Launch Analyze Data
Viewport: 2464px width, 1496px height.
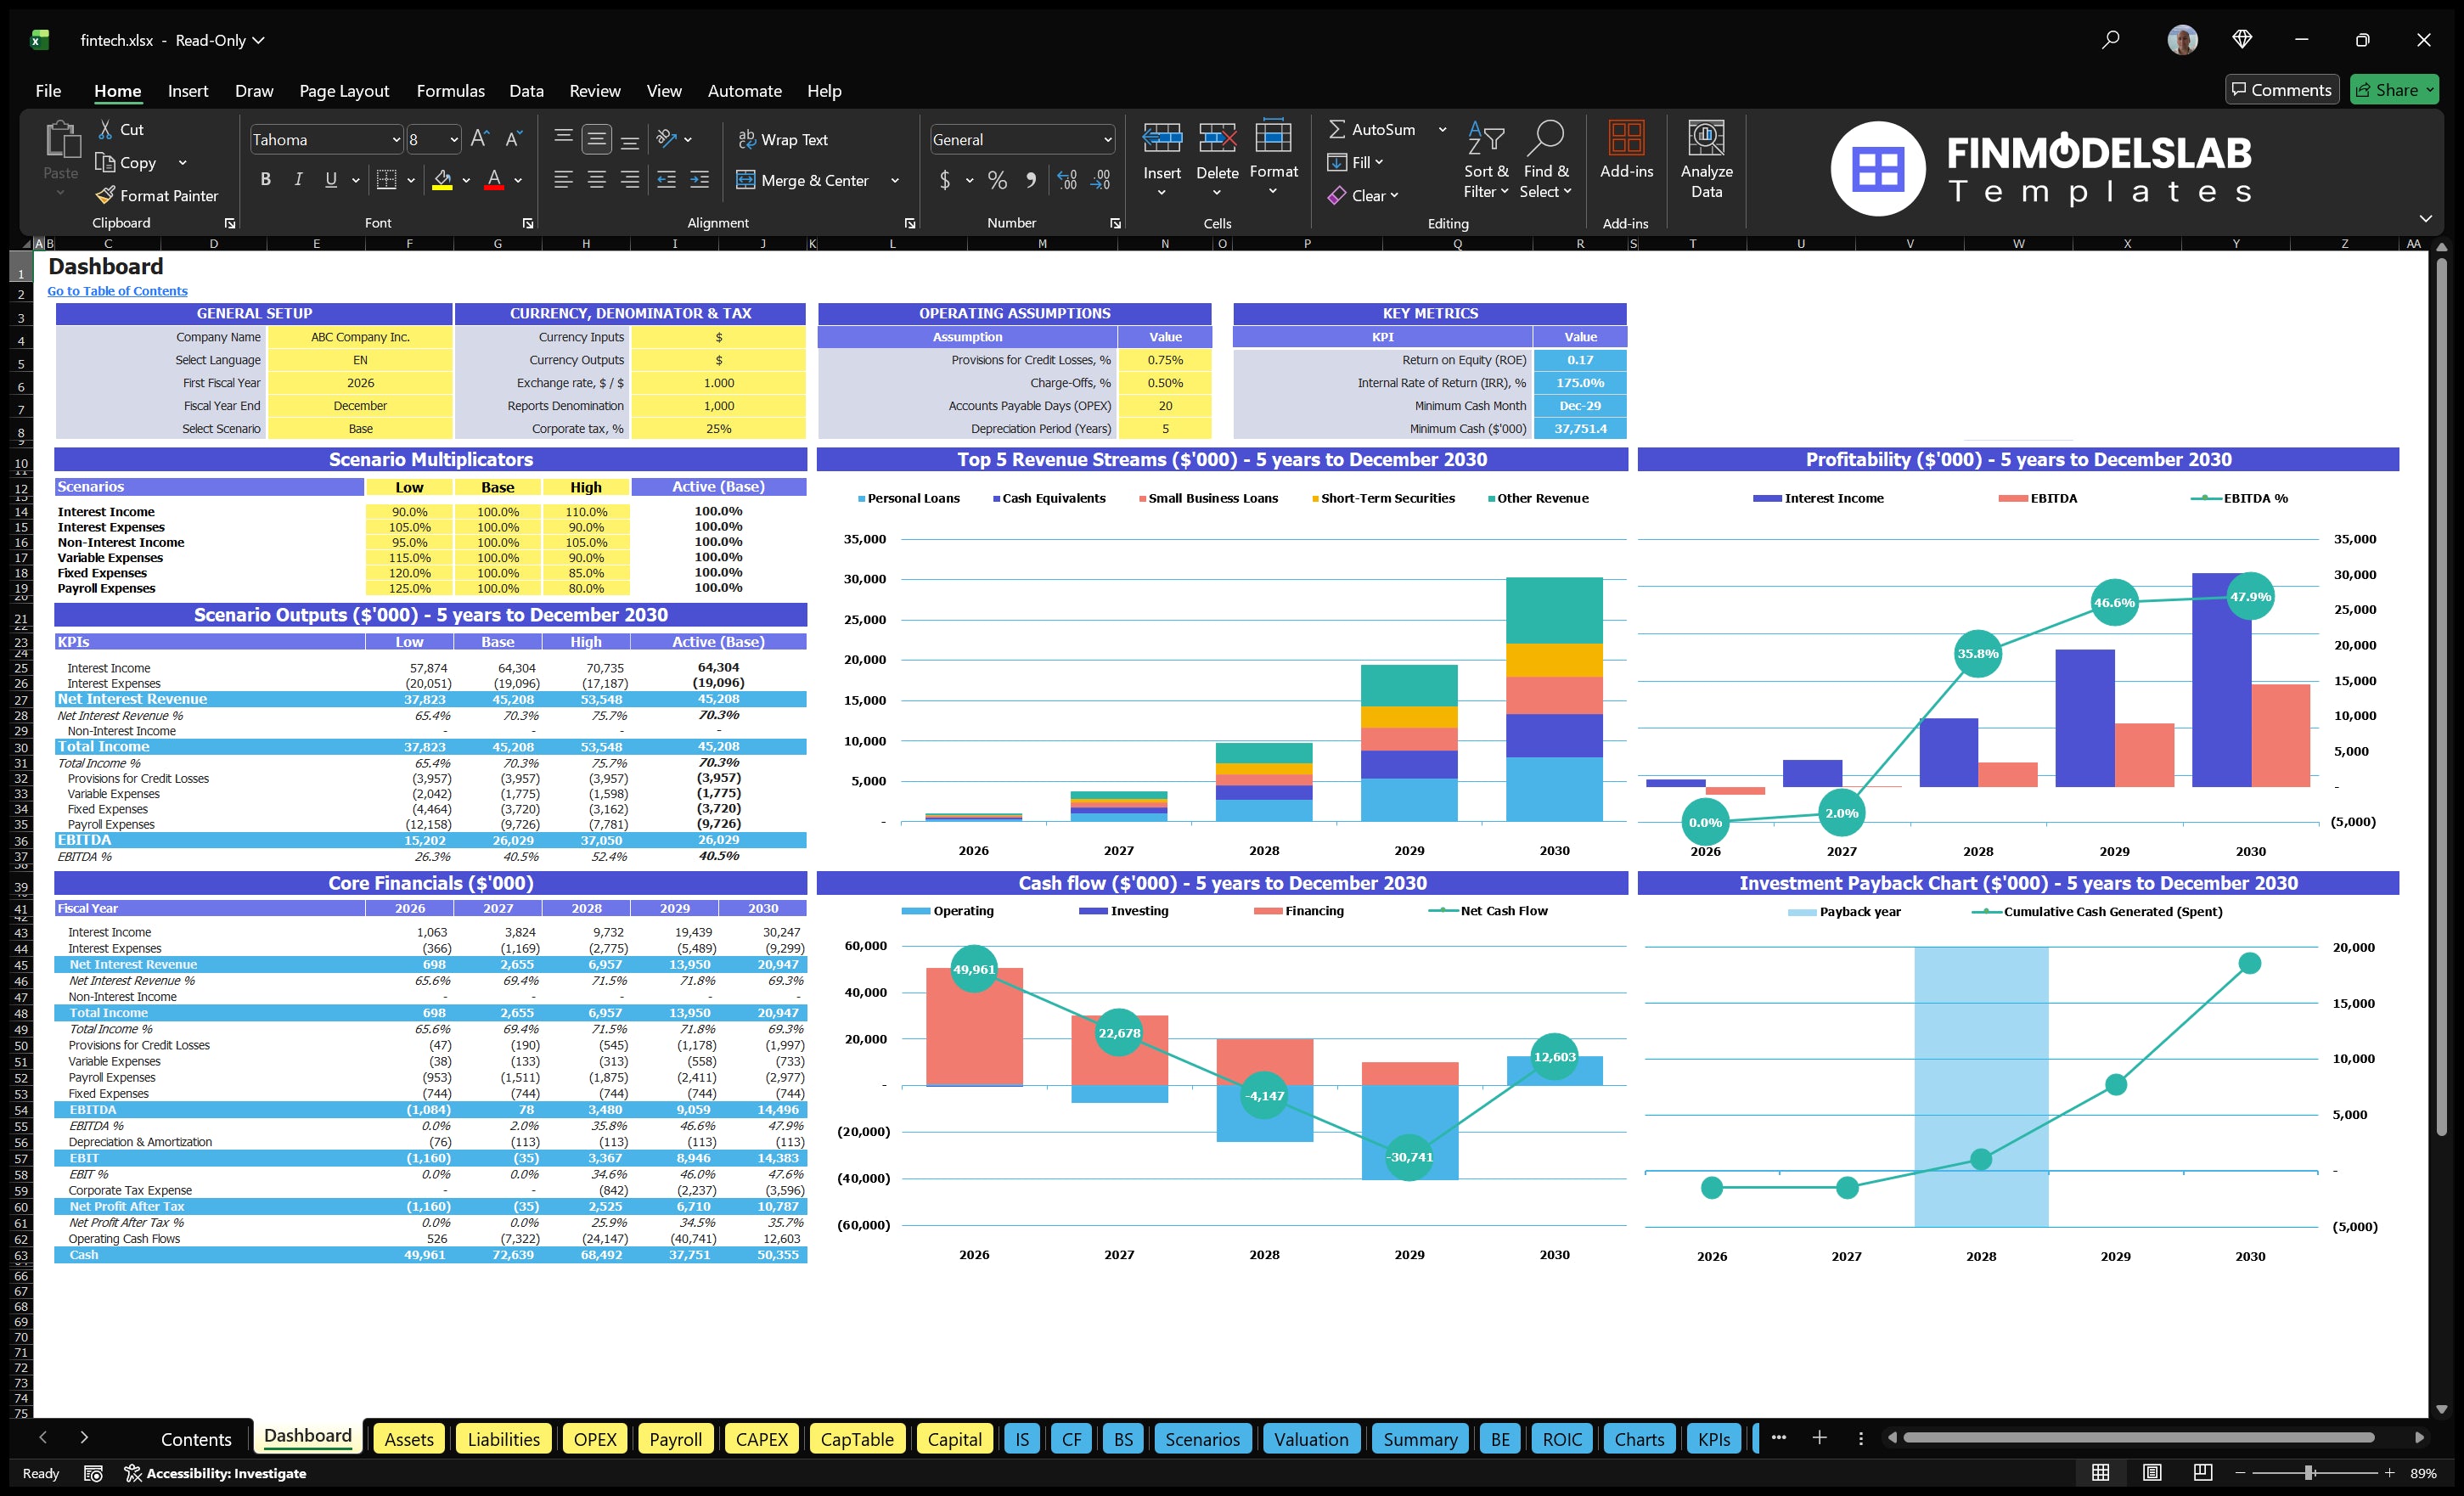[1707, 160]
